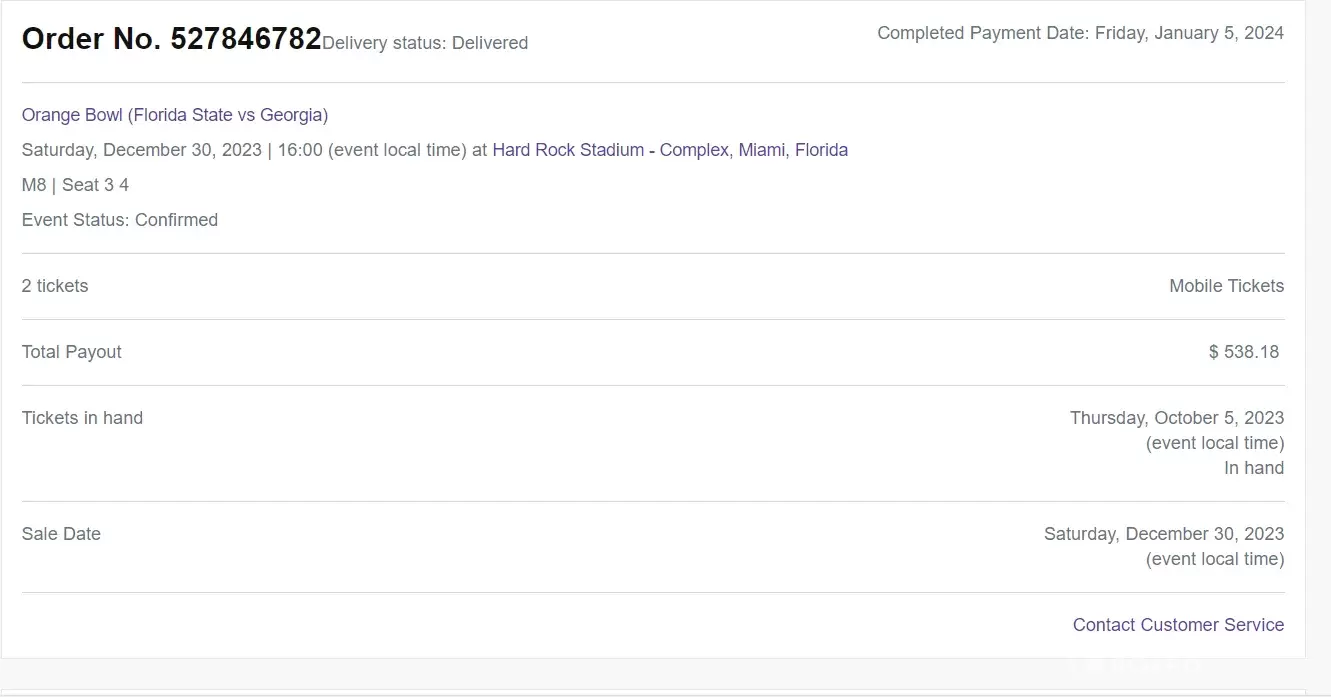1331x697 pixels.
Task: Click the Order No. 527846782 heading
Action: click(171, 39)
